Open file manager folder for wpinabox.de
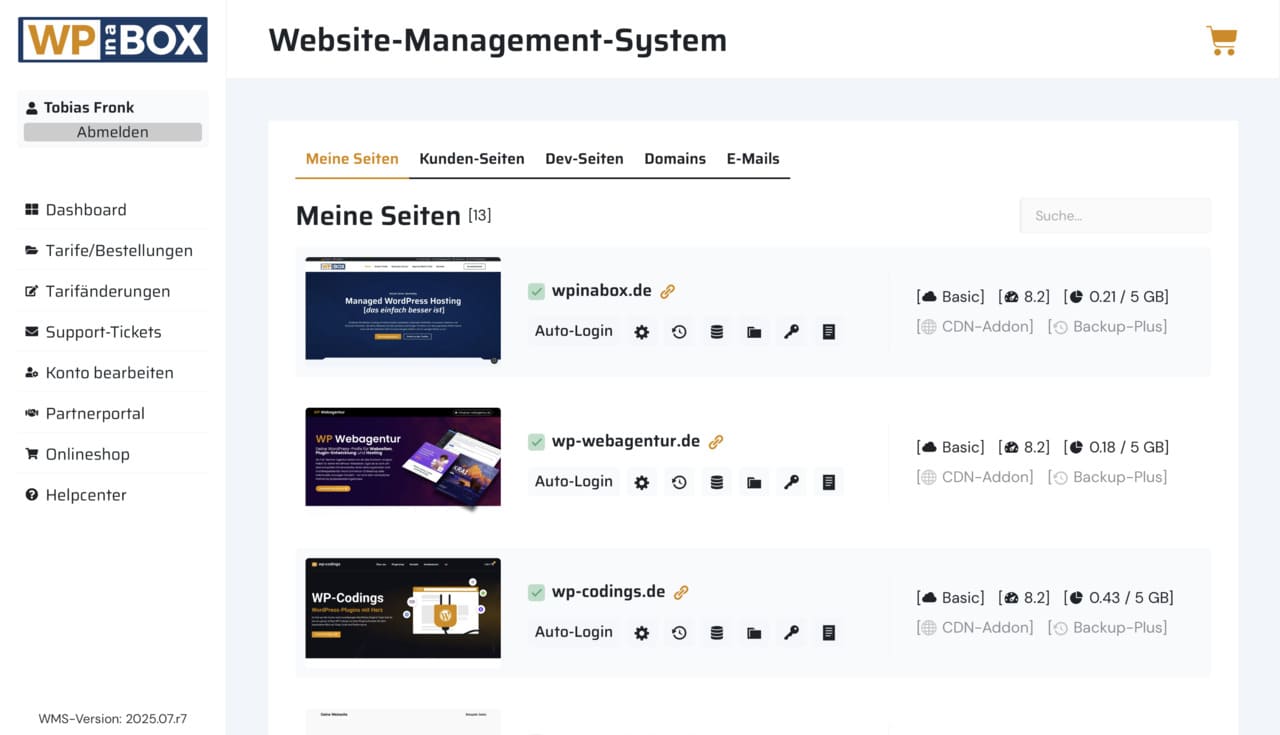The image size is (1280, 735). pyautogui.click(x=754, y=332)
